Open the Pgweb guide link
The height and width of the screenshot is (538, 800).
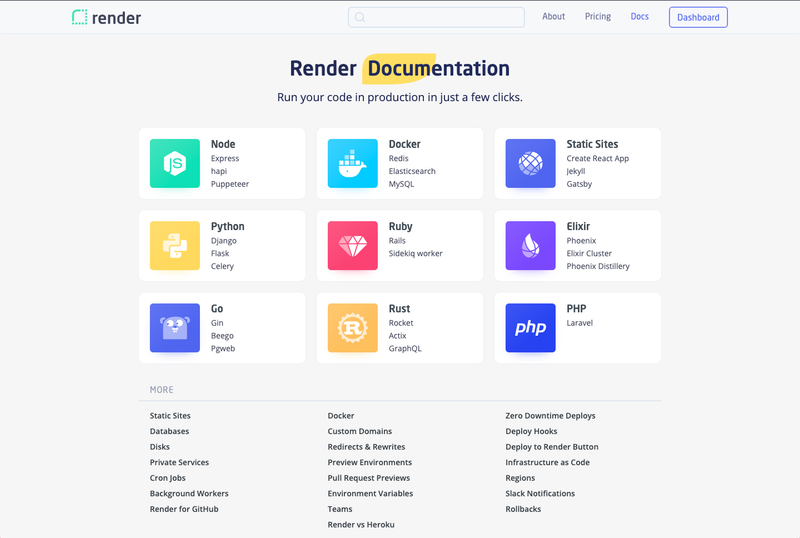coord(223,349)
